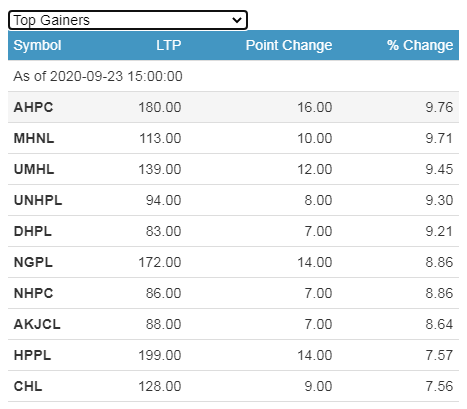
Task: Select the CHL stock symbol
Action: click(28, 386)
